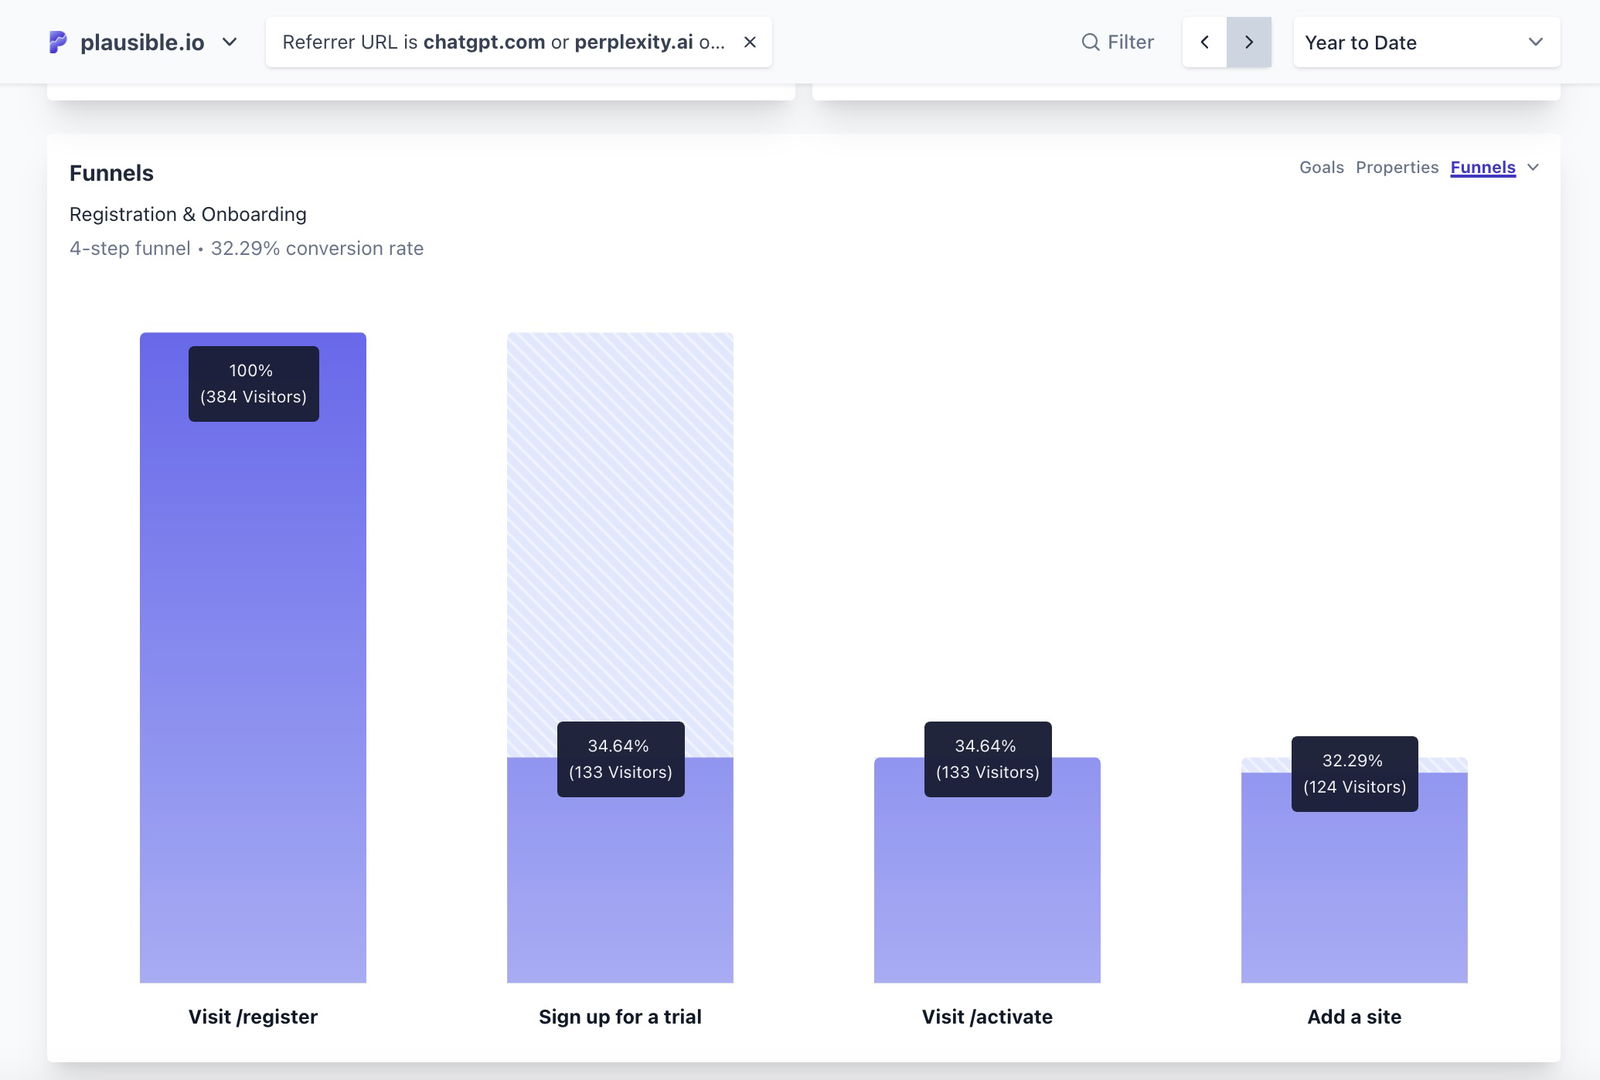
Task: Click the Referrer URL filter pill text
Action: pyautogui.click(x=500, y=42)
